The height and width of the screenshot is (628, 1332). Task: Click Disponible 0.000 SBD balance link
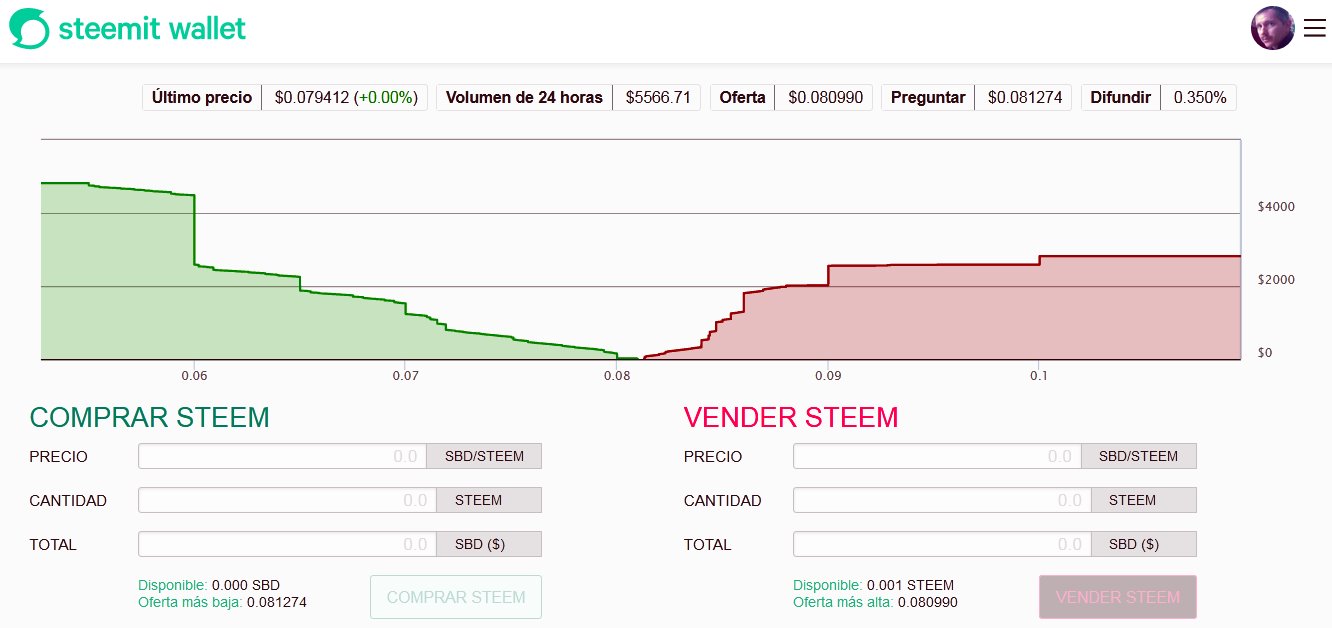click(209, 585)
